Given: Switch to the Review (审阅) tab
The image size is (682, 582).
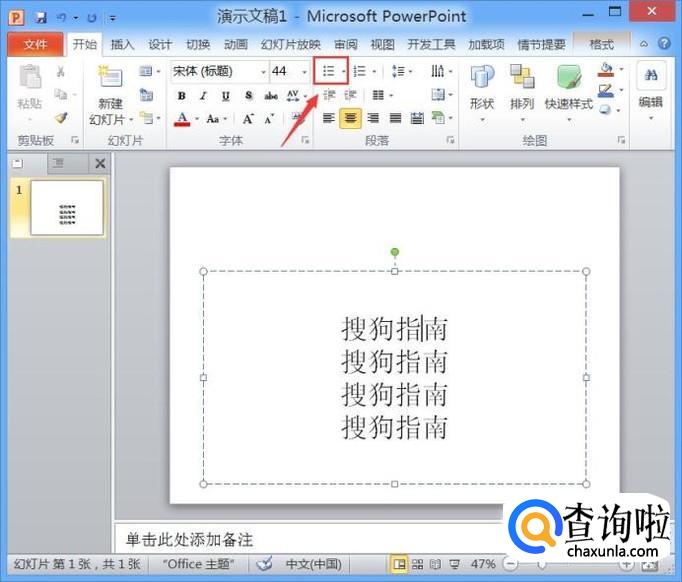Looking at the screenshot, I should click(346, 44).
